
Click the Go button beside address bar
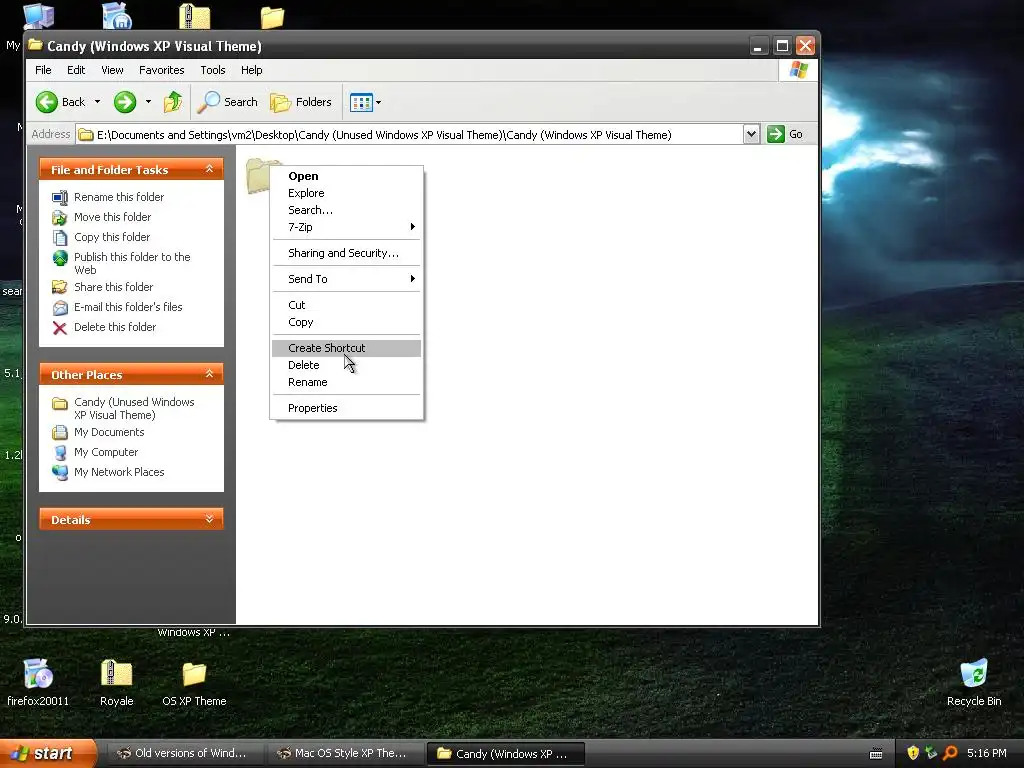(785, 135)
